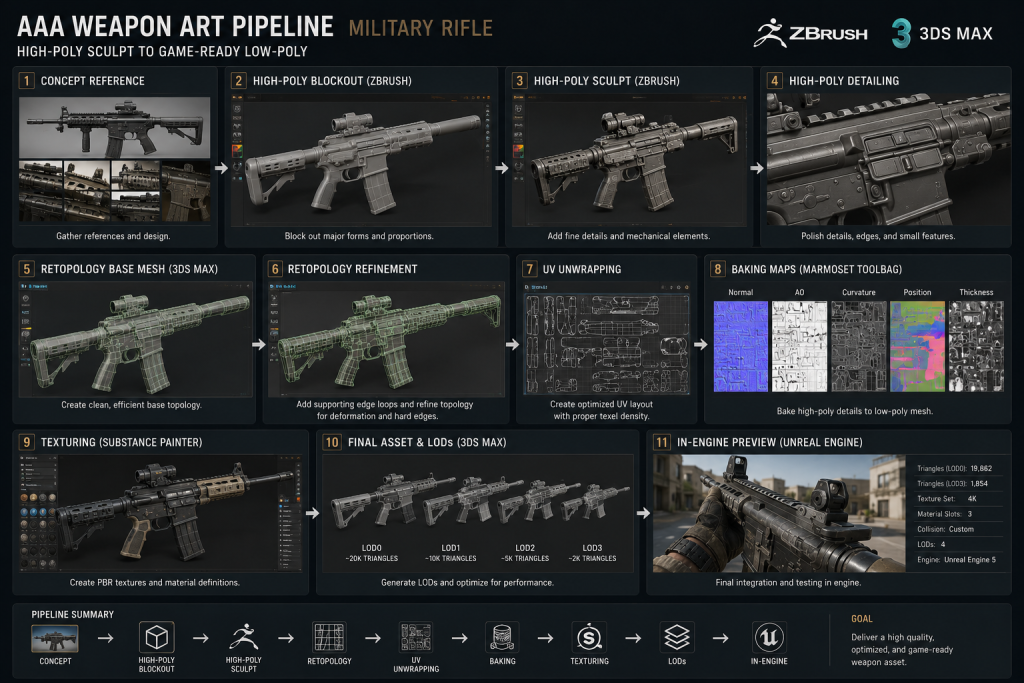Viewport: 1024px width, 683px height.
Task: Click "IN-ENGINE PREVIEW (UNREAL ENGINE)" heading
Action: (x=769, y=442)
